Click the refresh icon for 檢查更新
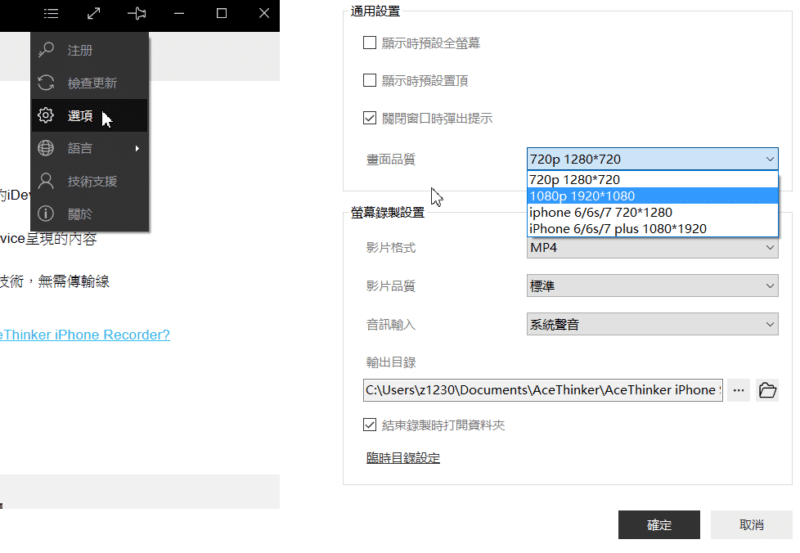Screen dimensions: 800x553 [46, 83]
